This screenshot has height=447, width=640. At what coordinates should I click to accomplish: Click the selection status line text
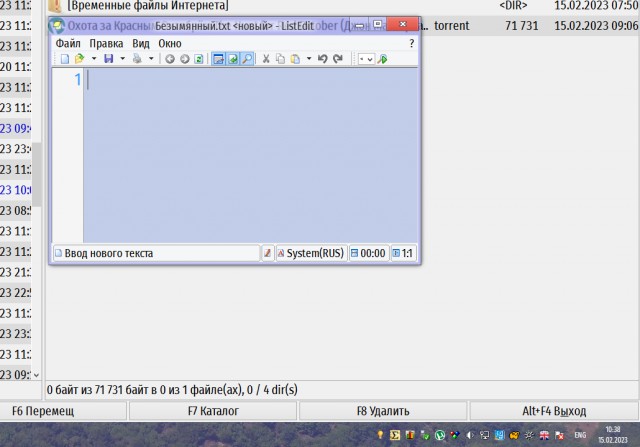coord(172,390)
